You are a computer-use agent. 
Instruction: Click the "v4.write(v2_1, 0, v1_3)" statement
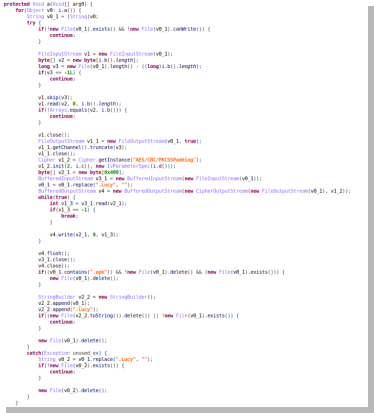tap(84, 234)
